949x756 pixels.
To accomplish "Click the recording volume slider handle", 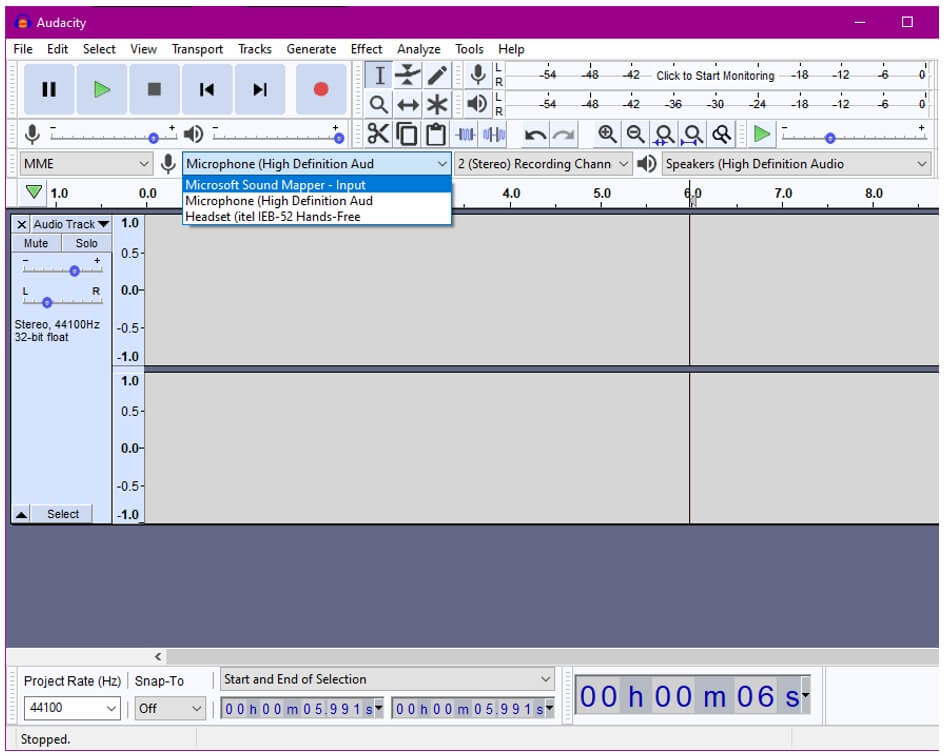I will tap(154, 139).
